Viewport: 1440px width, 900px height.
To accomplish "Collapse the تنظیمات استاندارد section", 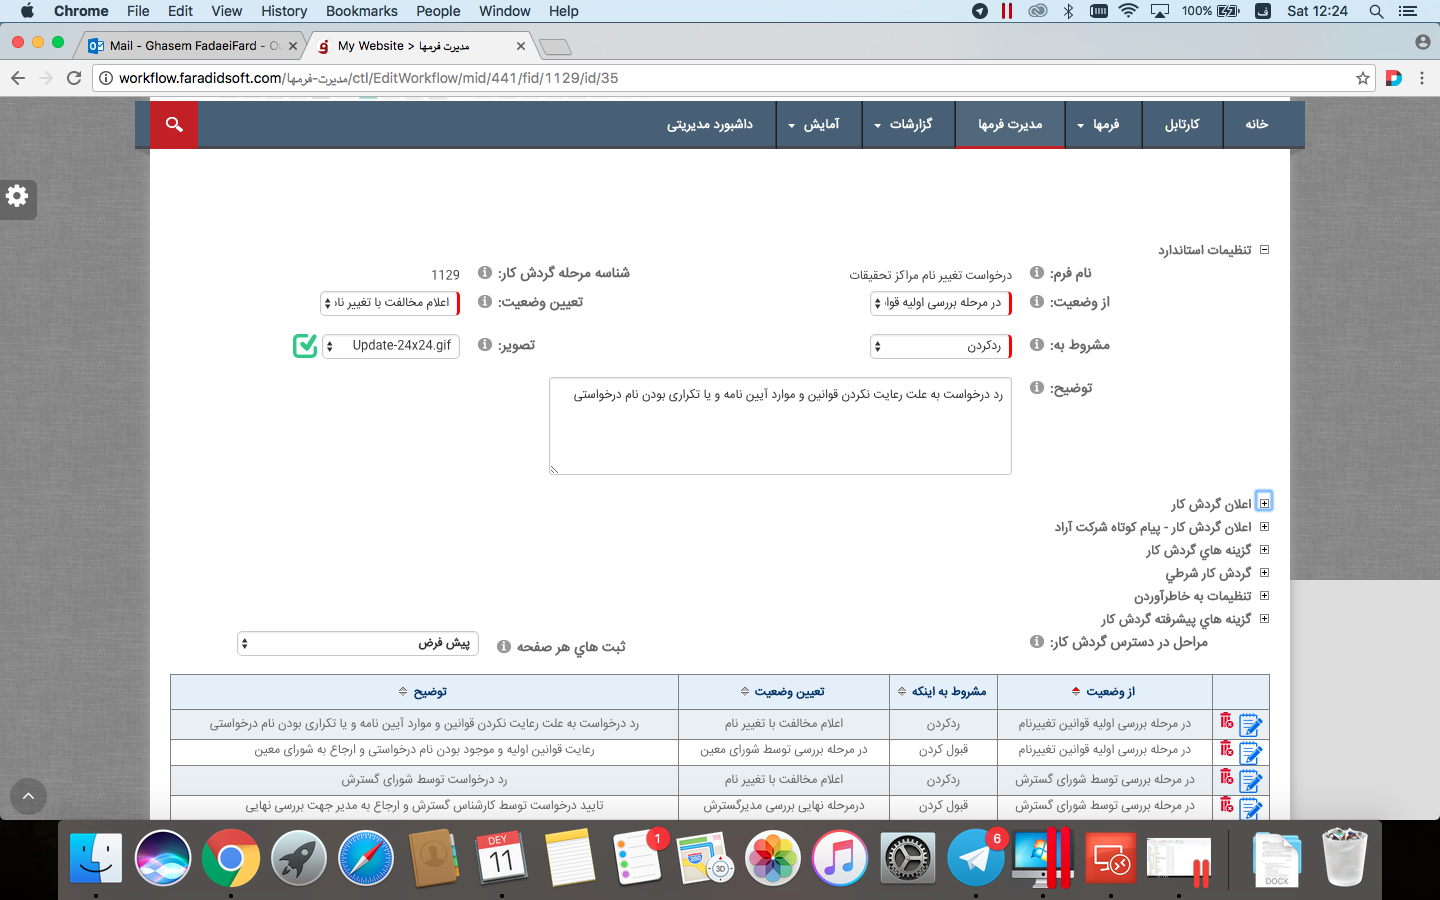I will click(x=1264, y=250).
